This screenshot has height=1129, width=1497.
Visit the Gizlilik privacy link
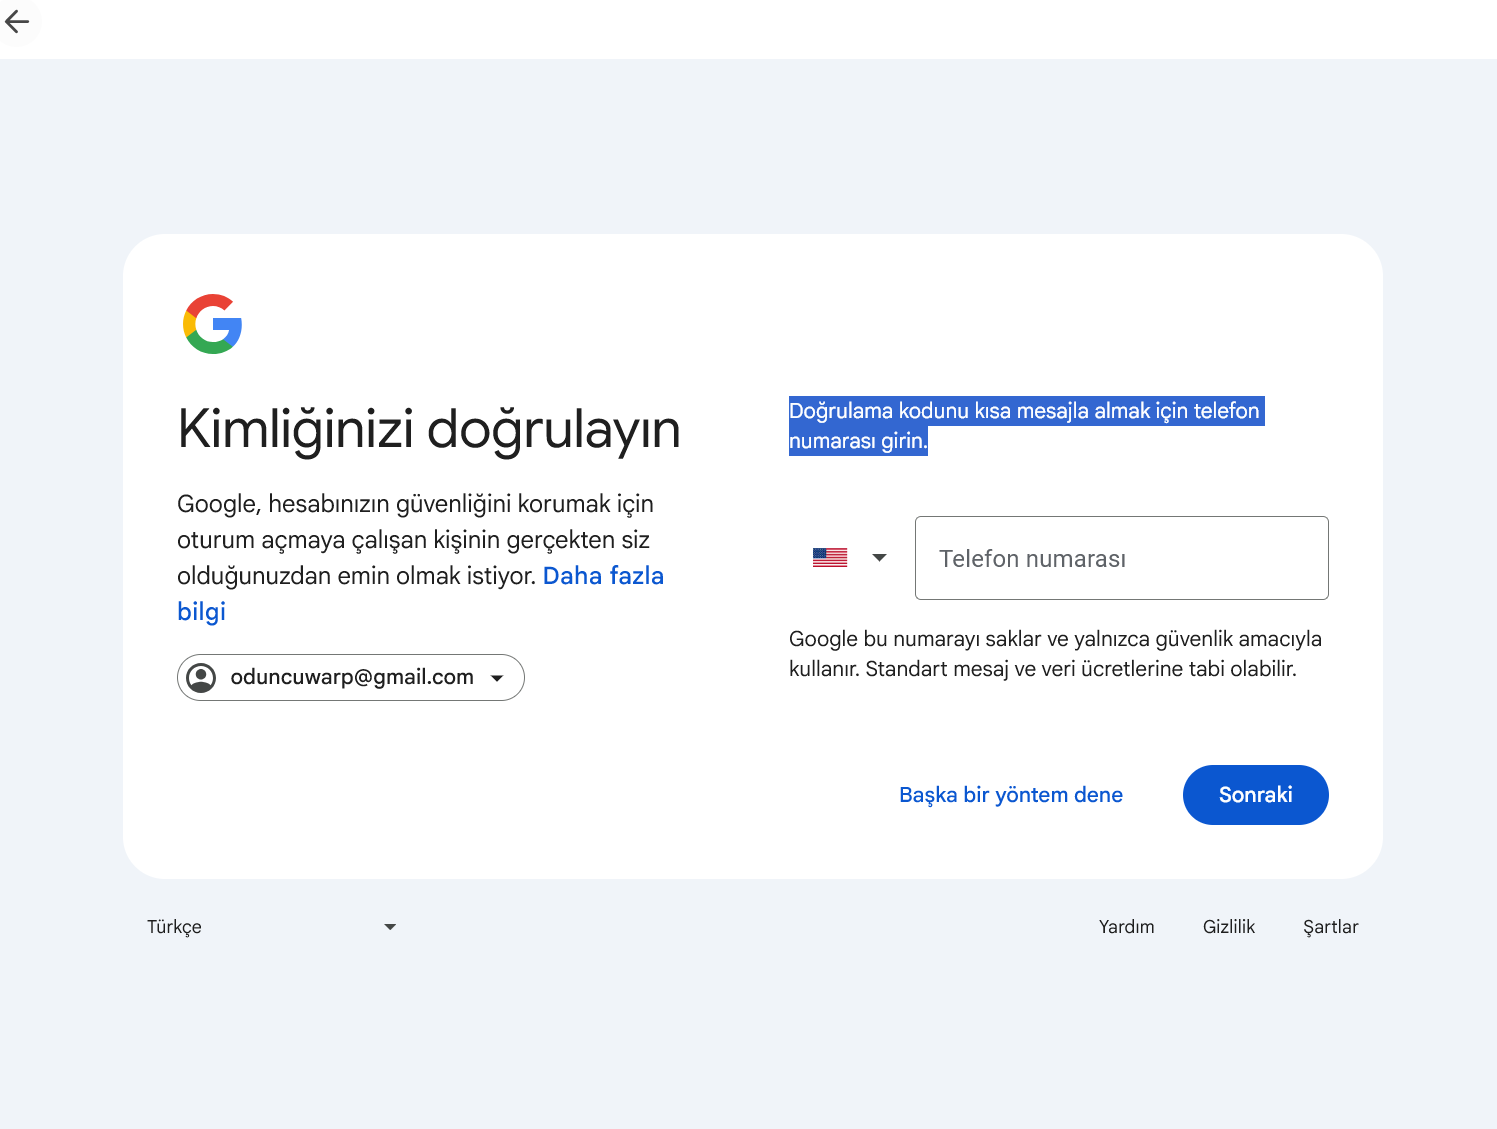(1229, 927)
